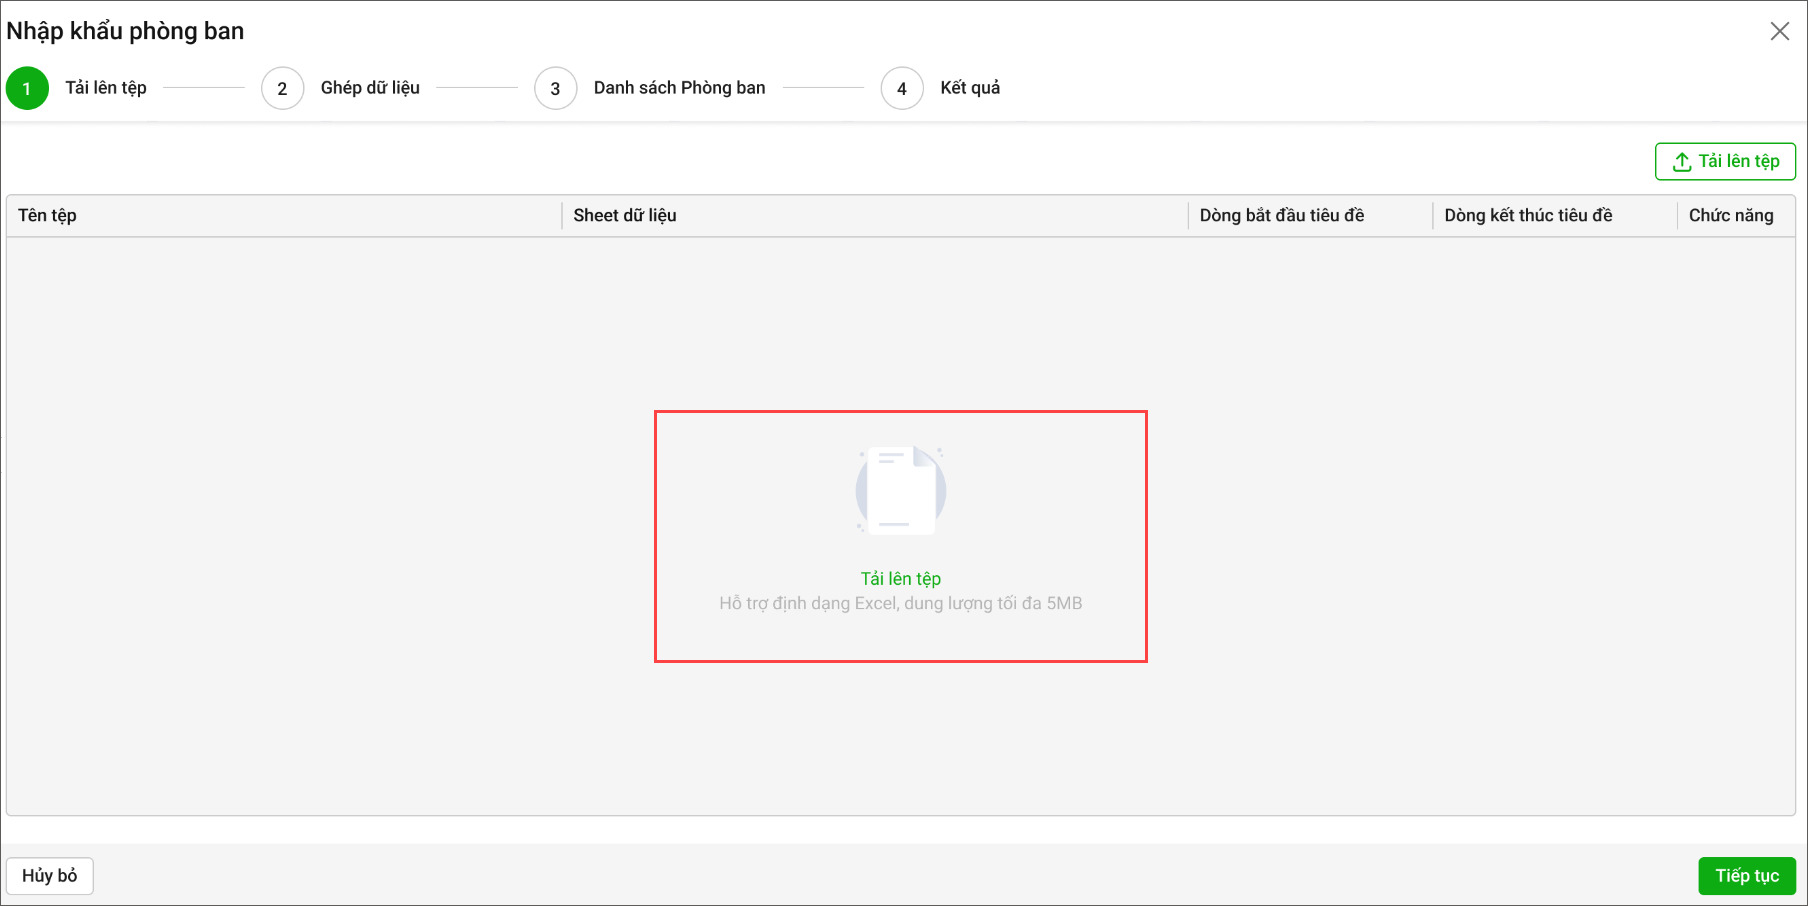Image resolution: width=1808 pixels, height=906 pixels.
Task: Close the Nhập khẩu phòng ban dialog
Action: pyautogui.click(x=1779, y=31)
